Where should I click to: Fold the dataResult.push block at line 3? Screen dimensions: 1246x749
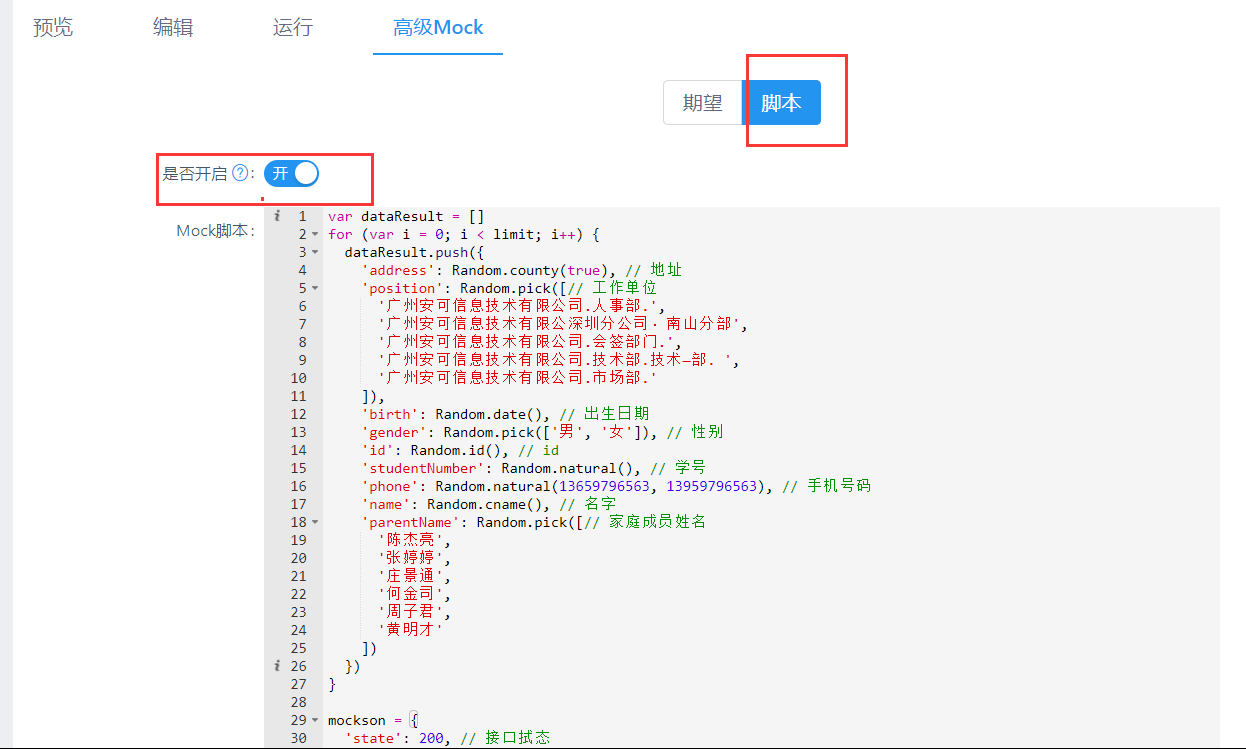[315, 253]
